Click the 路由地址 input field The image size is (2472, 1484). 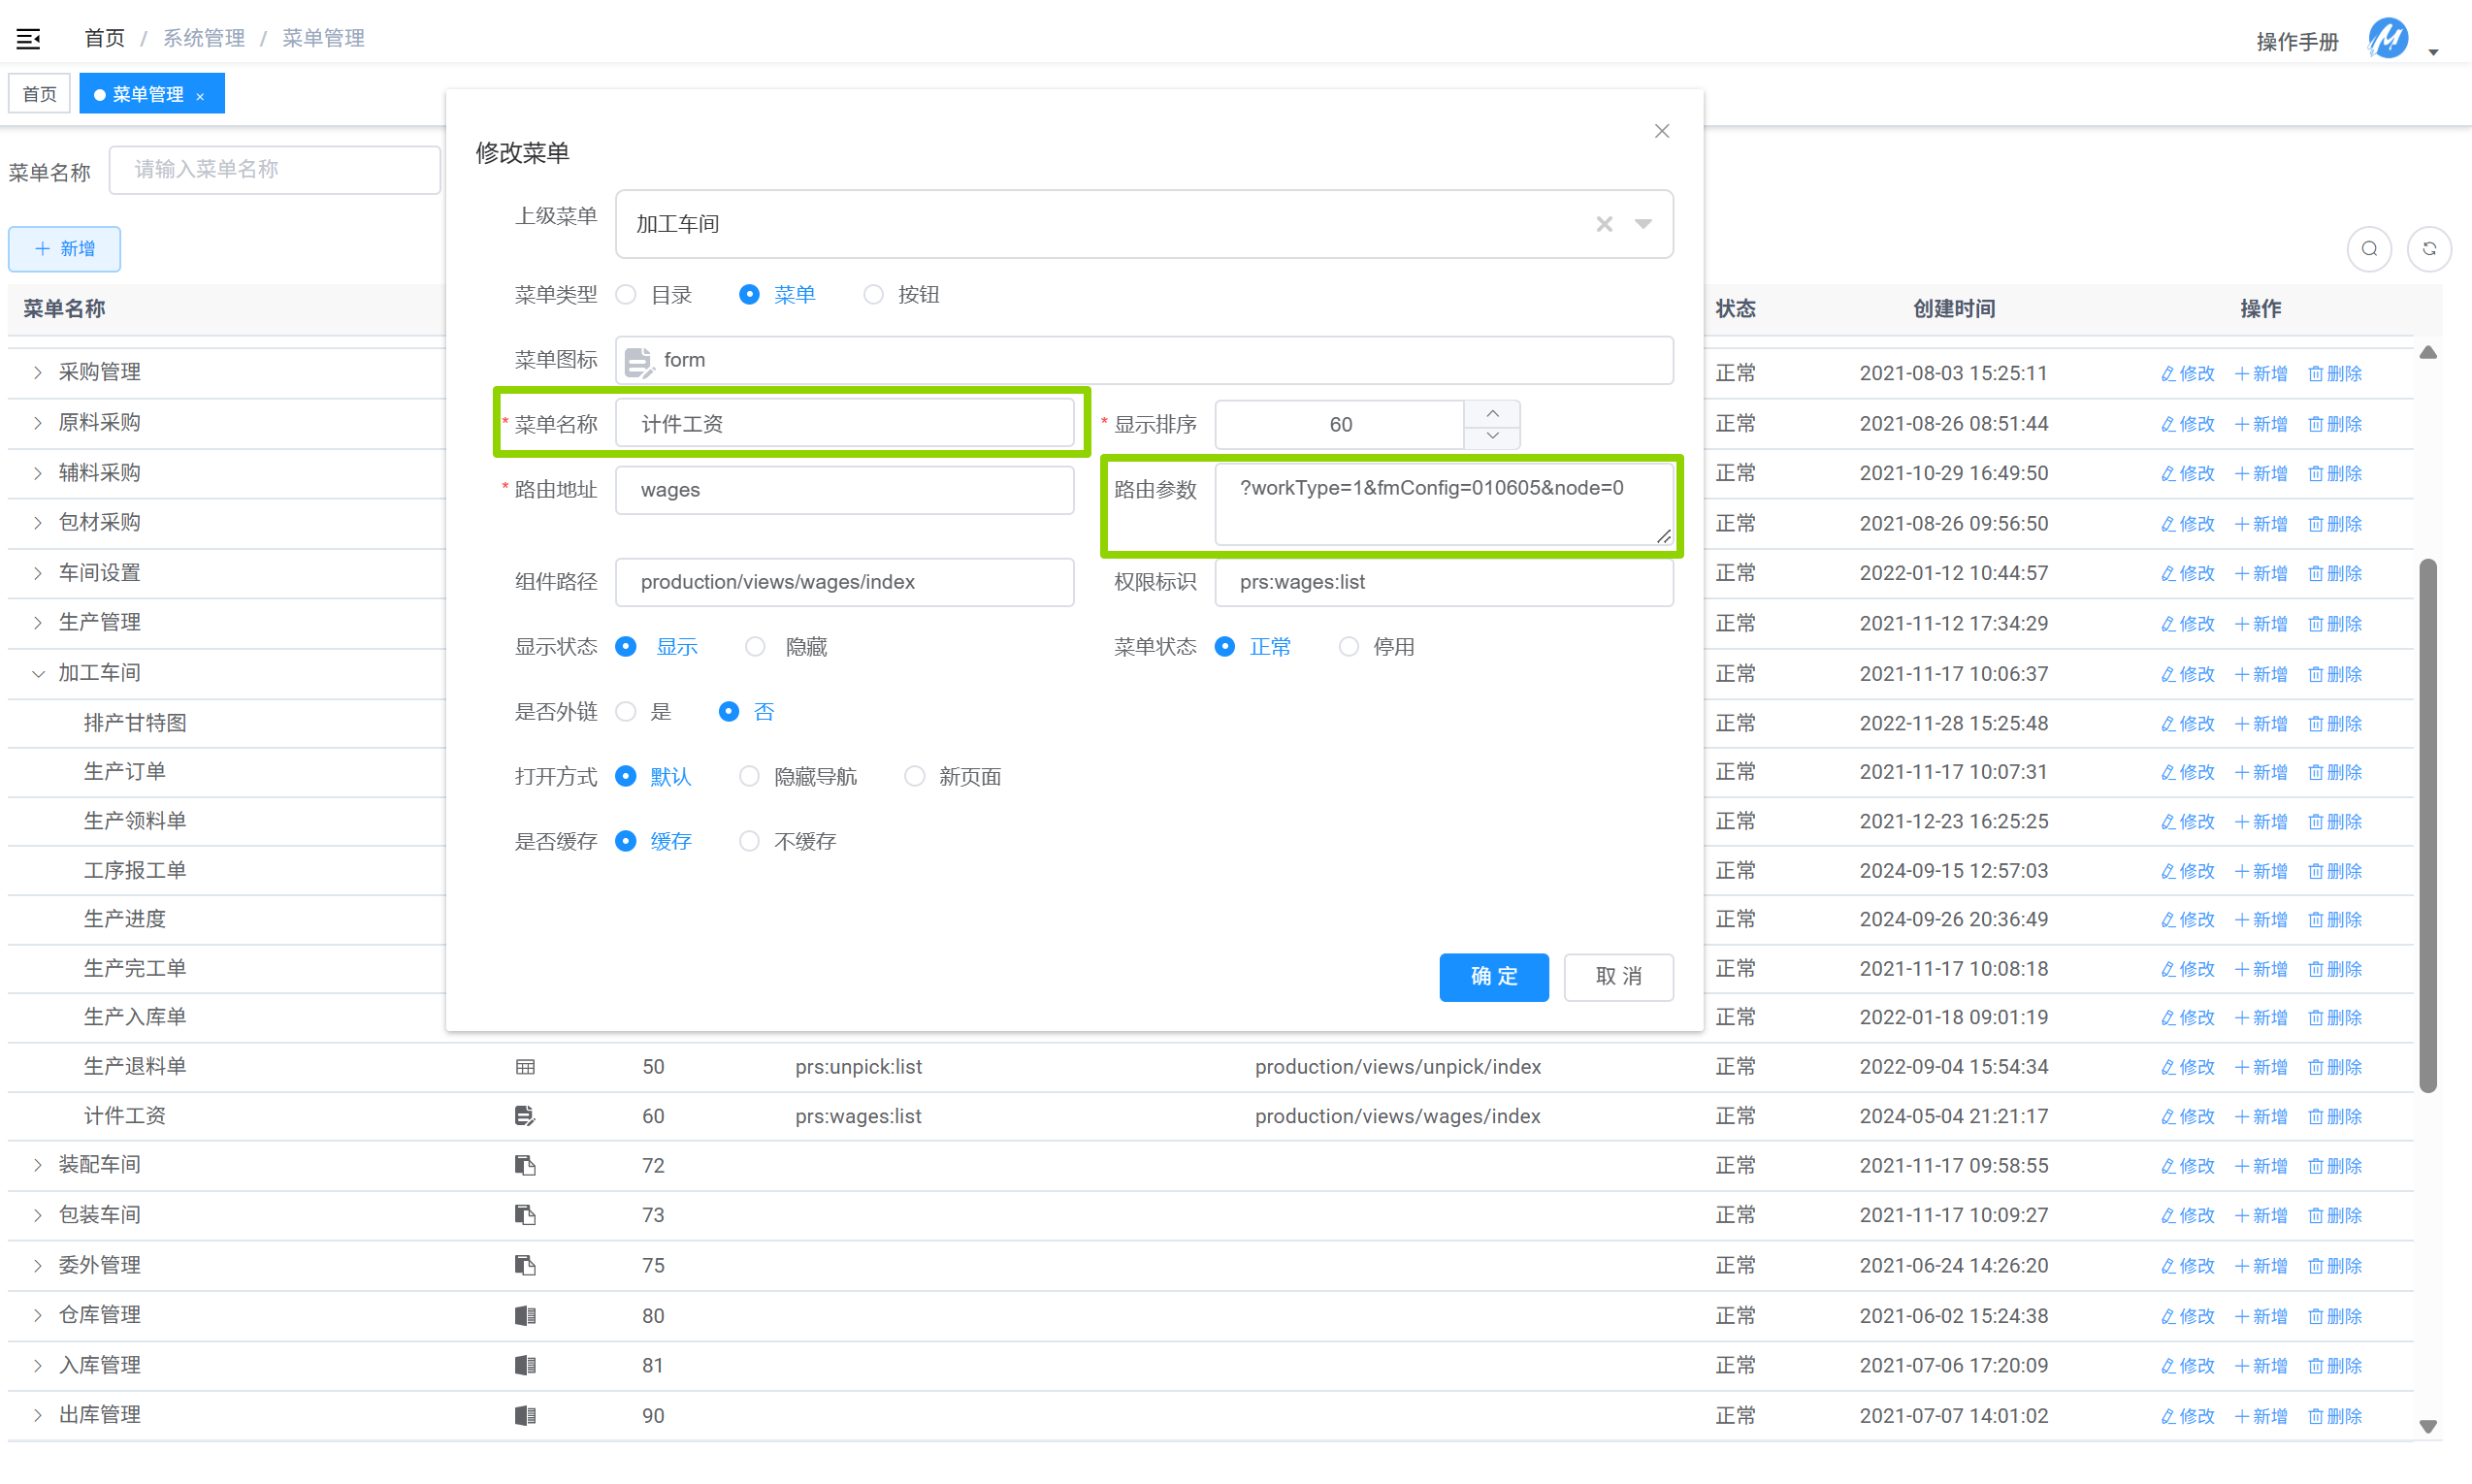click(844, 490)
